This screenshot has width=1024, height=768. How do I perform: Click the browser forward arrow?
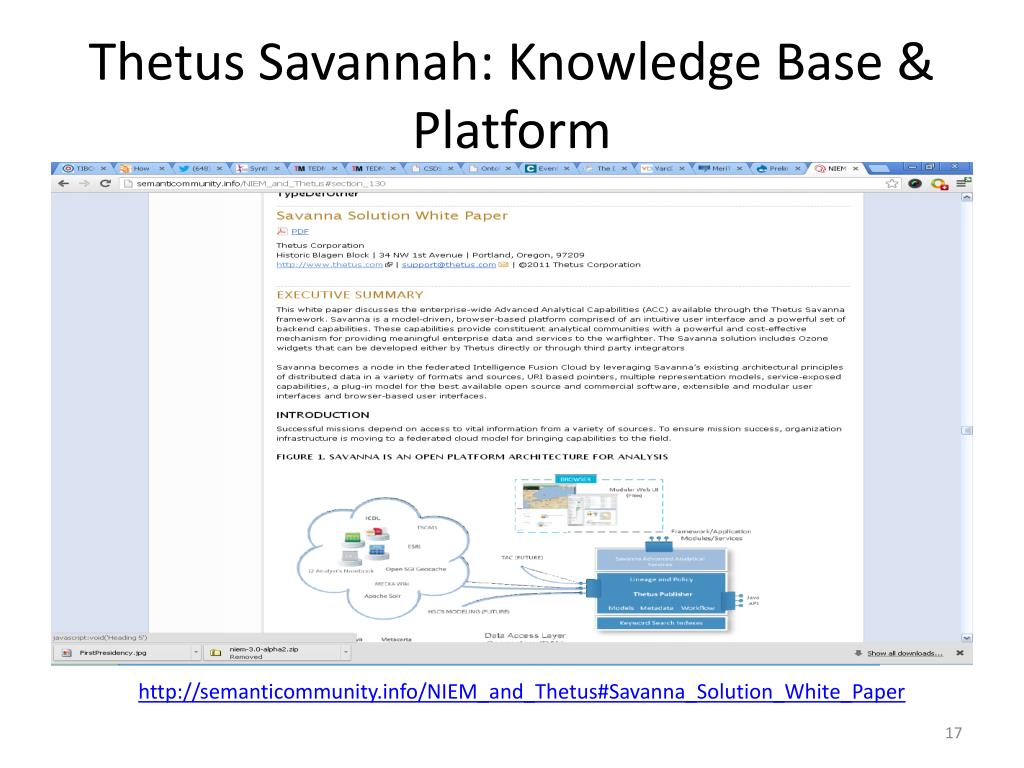(84, 184)
